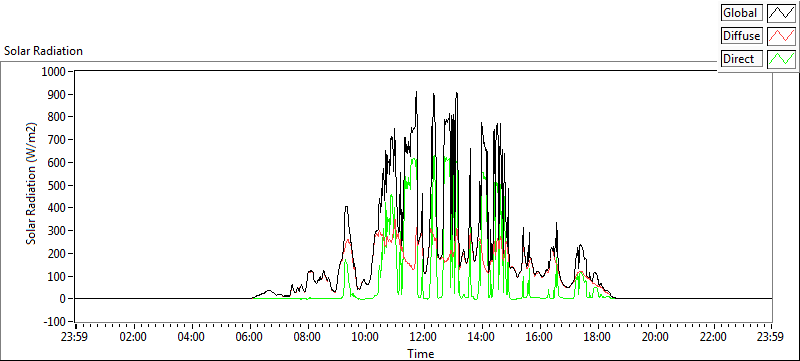Viewport: 800px width, 361px height.
Task: Click the 12:00 time axis label
Action: [x=423, y=337]
